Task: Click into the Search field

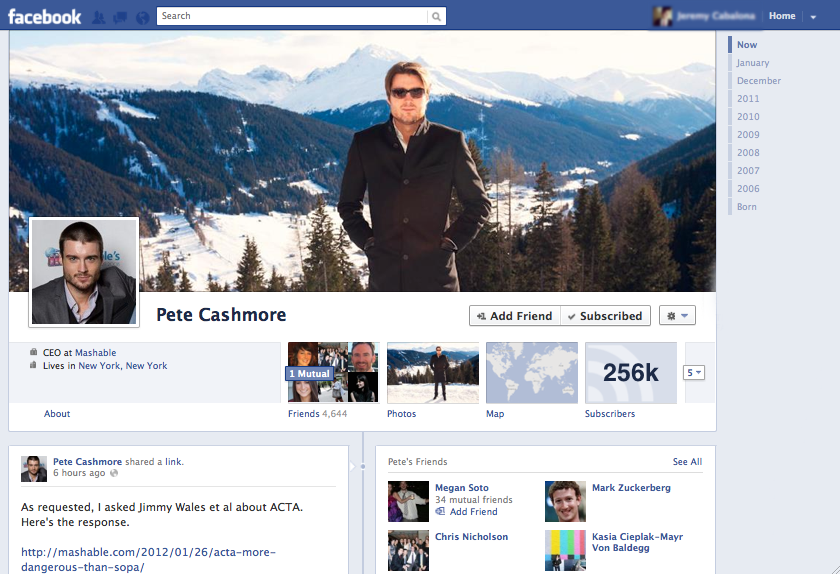Action: [x=292, y=16]
